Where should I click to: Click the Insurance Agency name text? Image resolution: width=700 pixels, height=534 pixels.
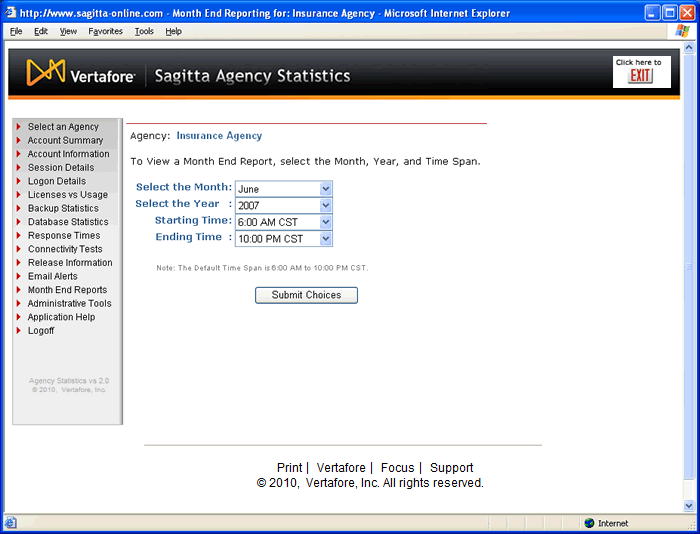point(219,136)
